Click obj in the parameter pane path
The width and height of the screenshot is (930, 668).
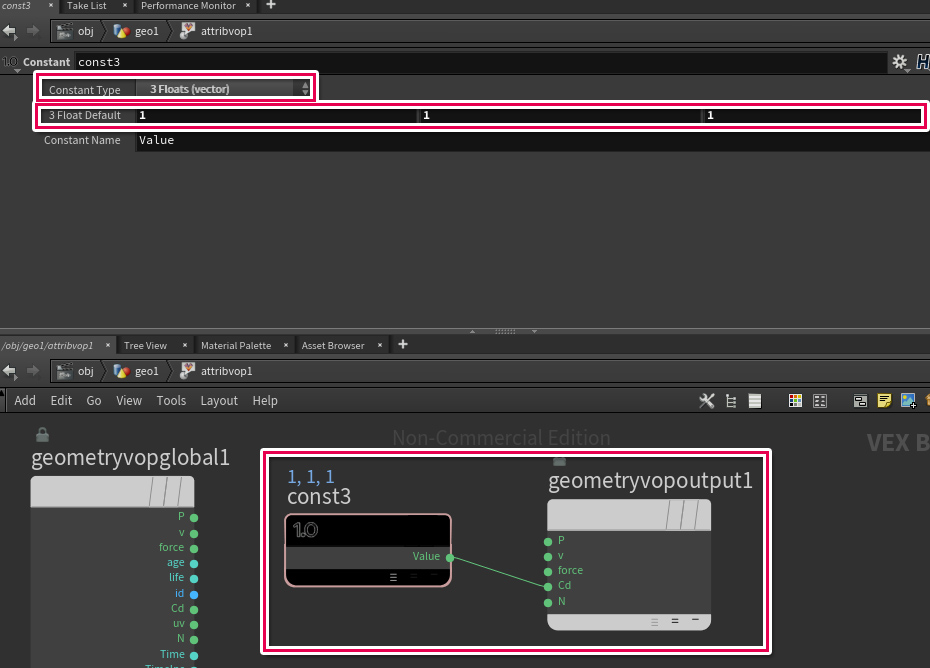75,31
